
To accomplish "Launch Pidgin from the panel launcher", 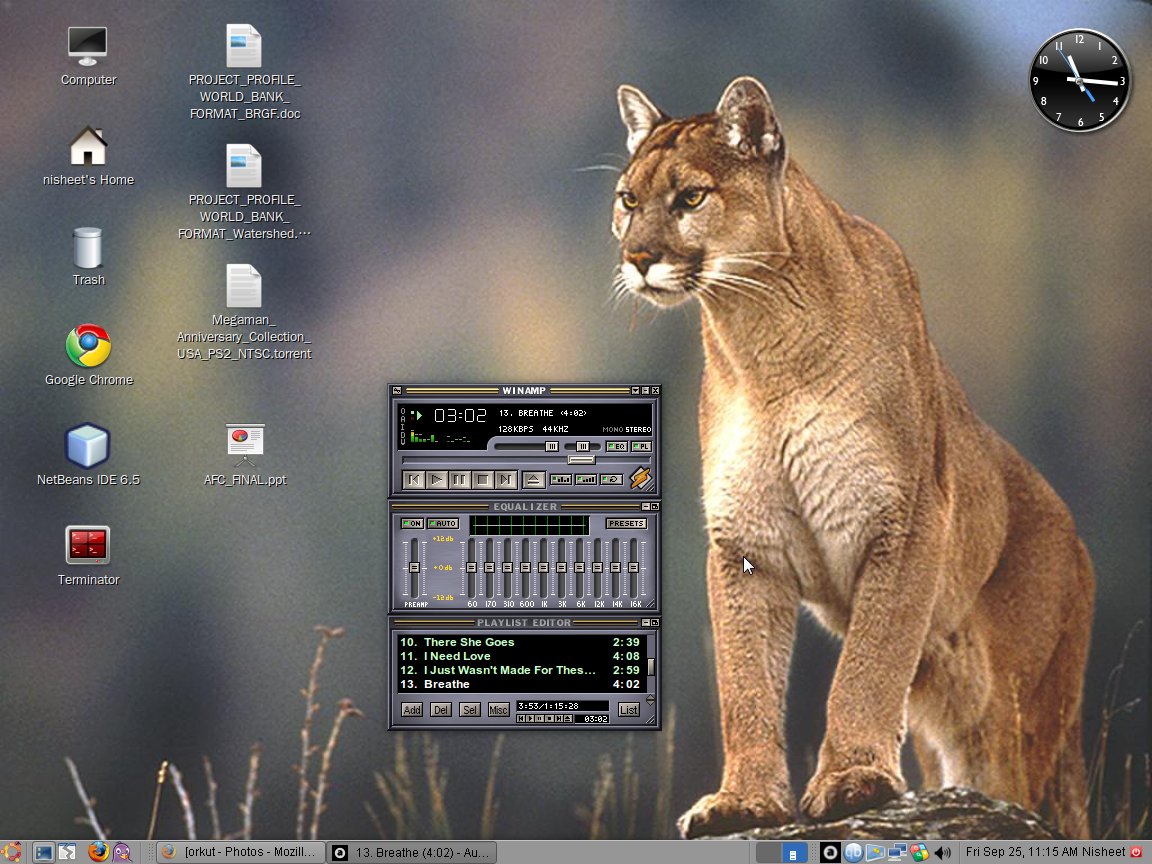I will click(x=122, y=852).
